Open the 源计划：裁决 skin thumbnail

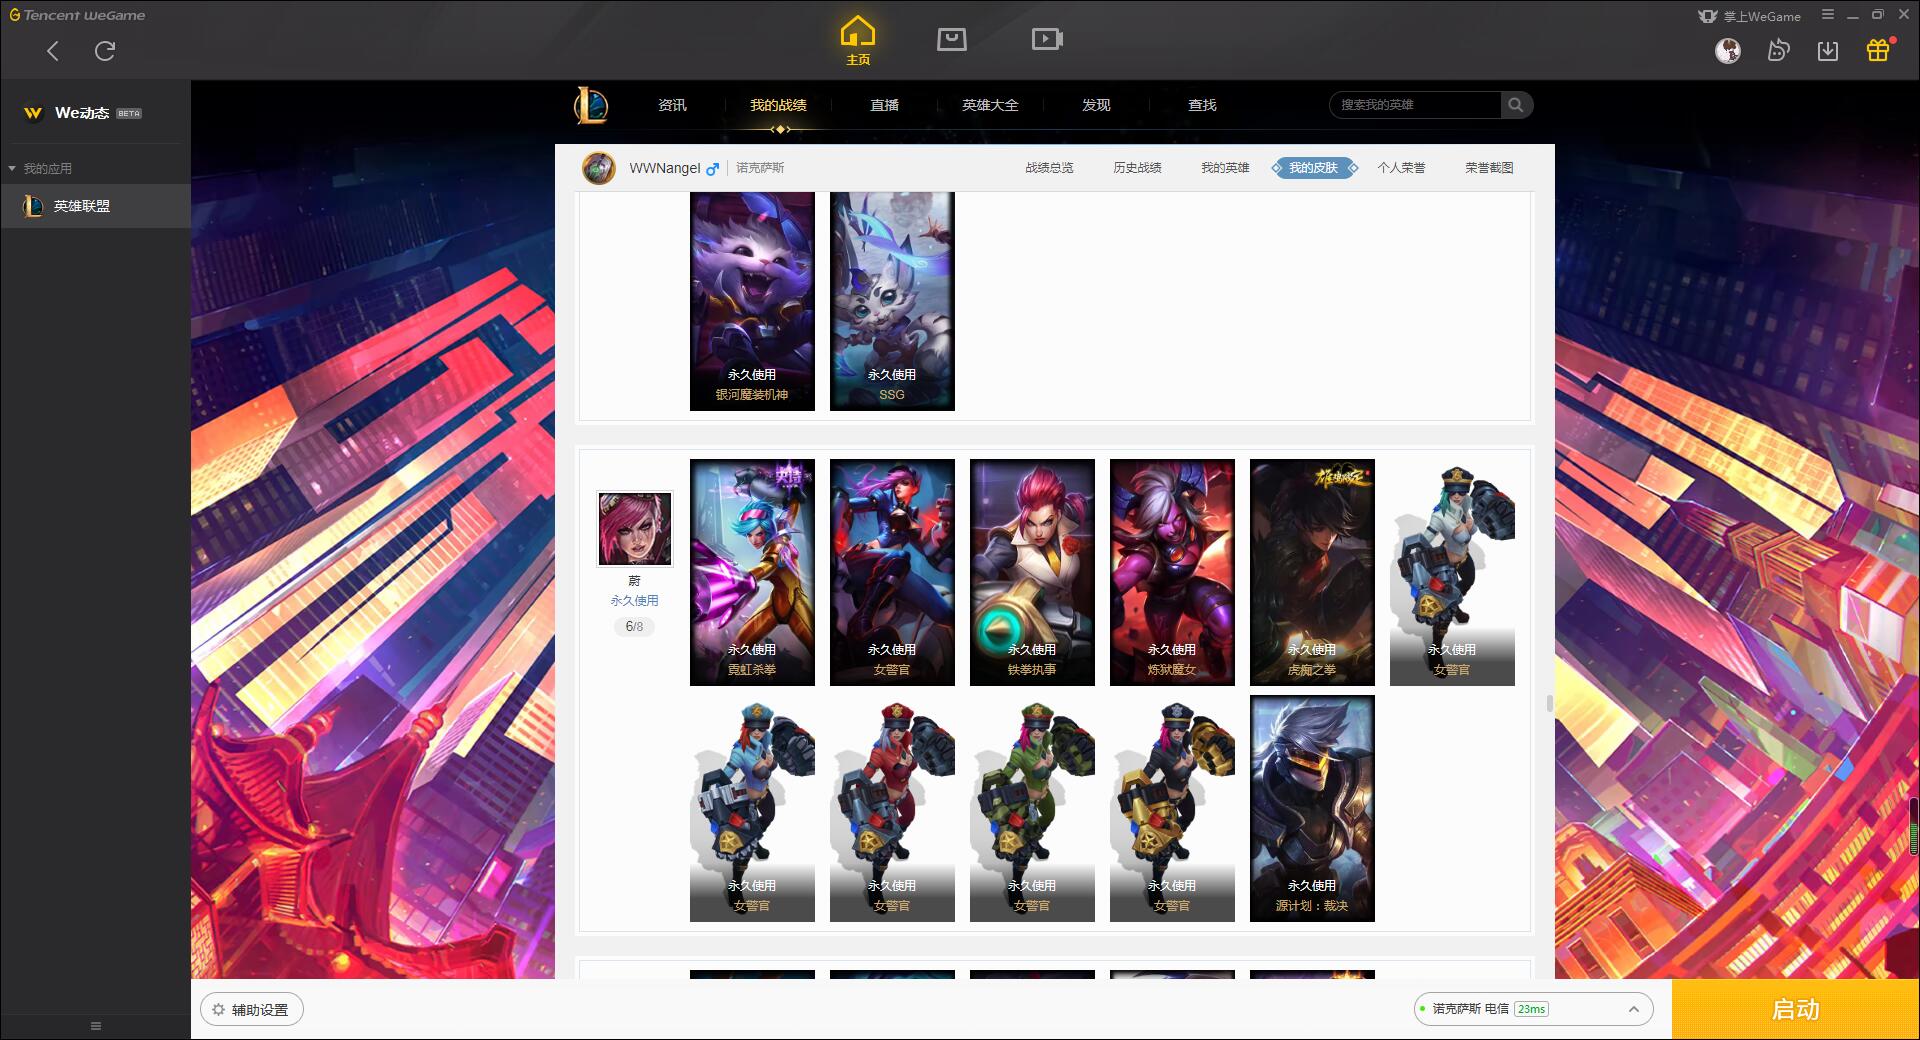coord(1312,808)
